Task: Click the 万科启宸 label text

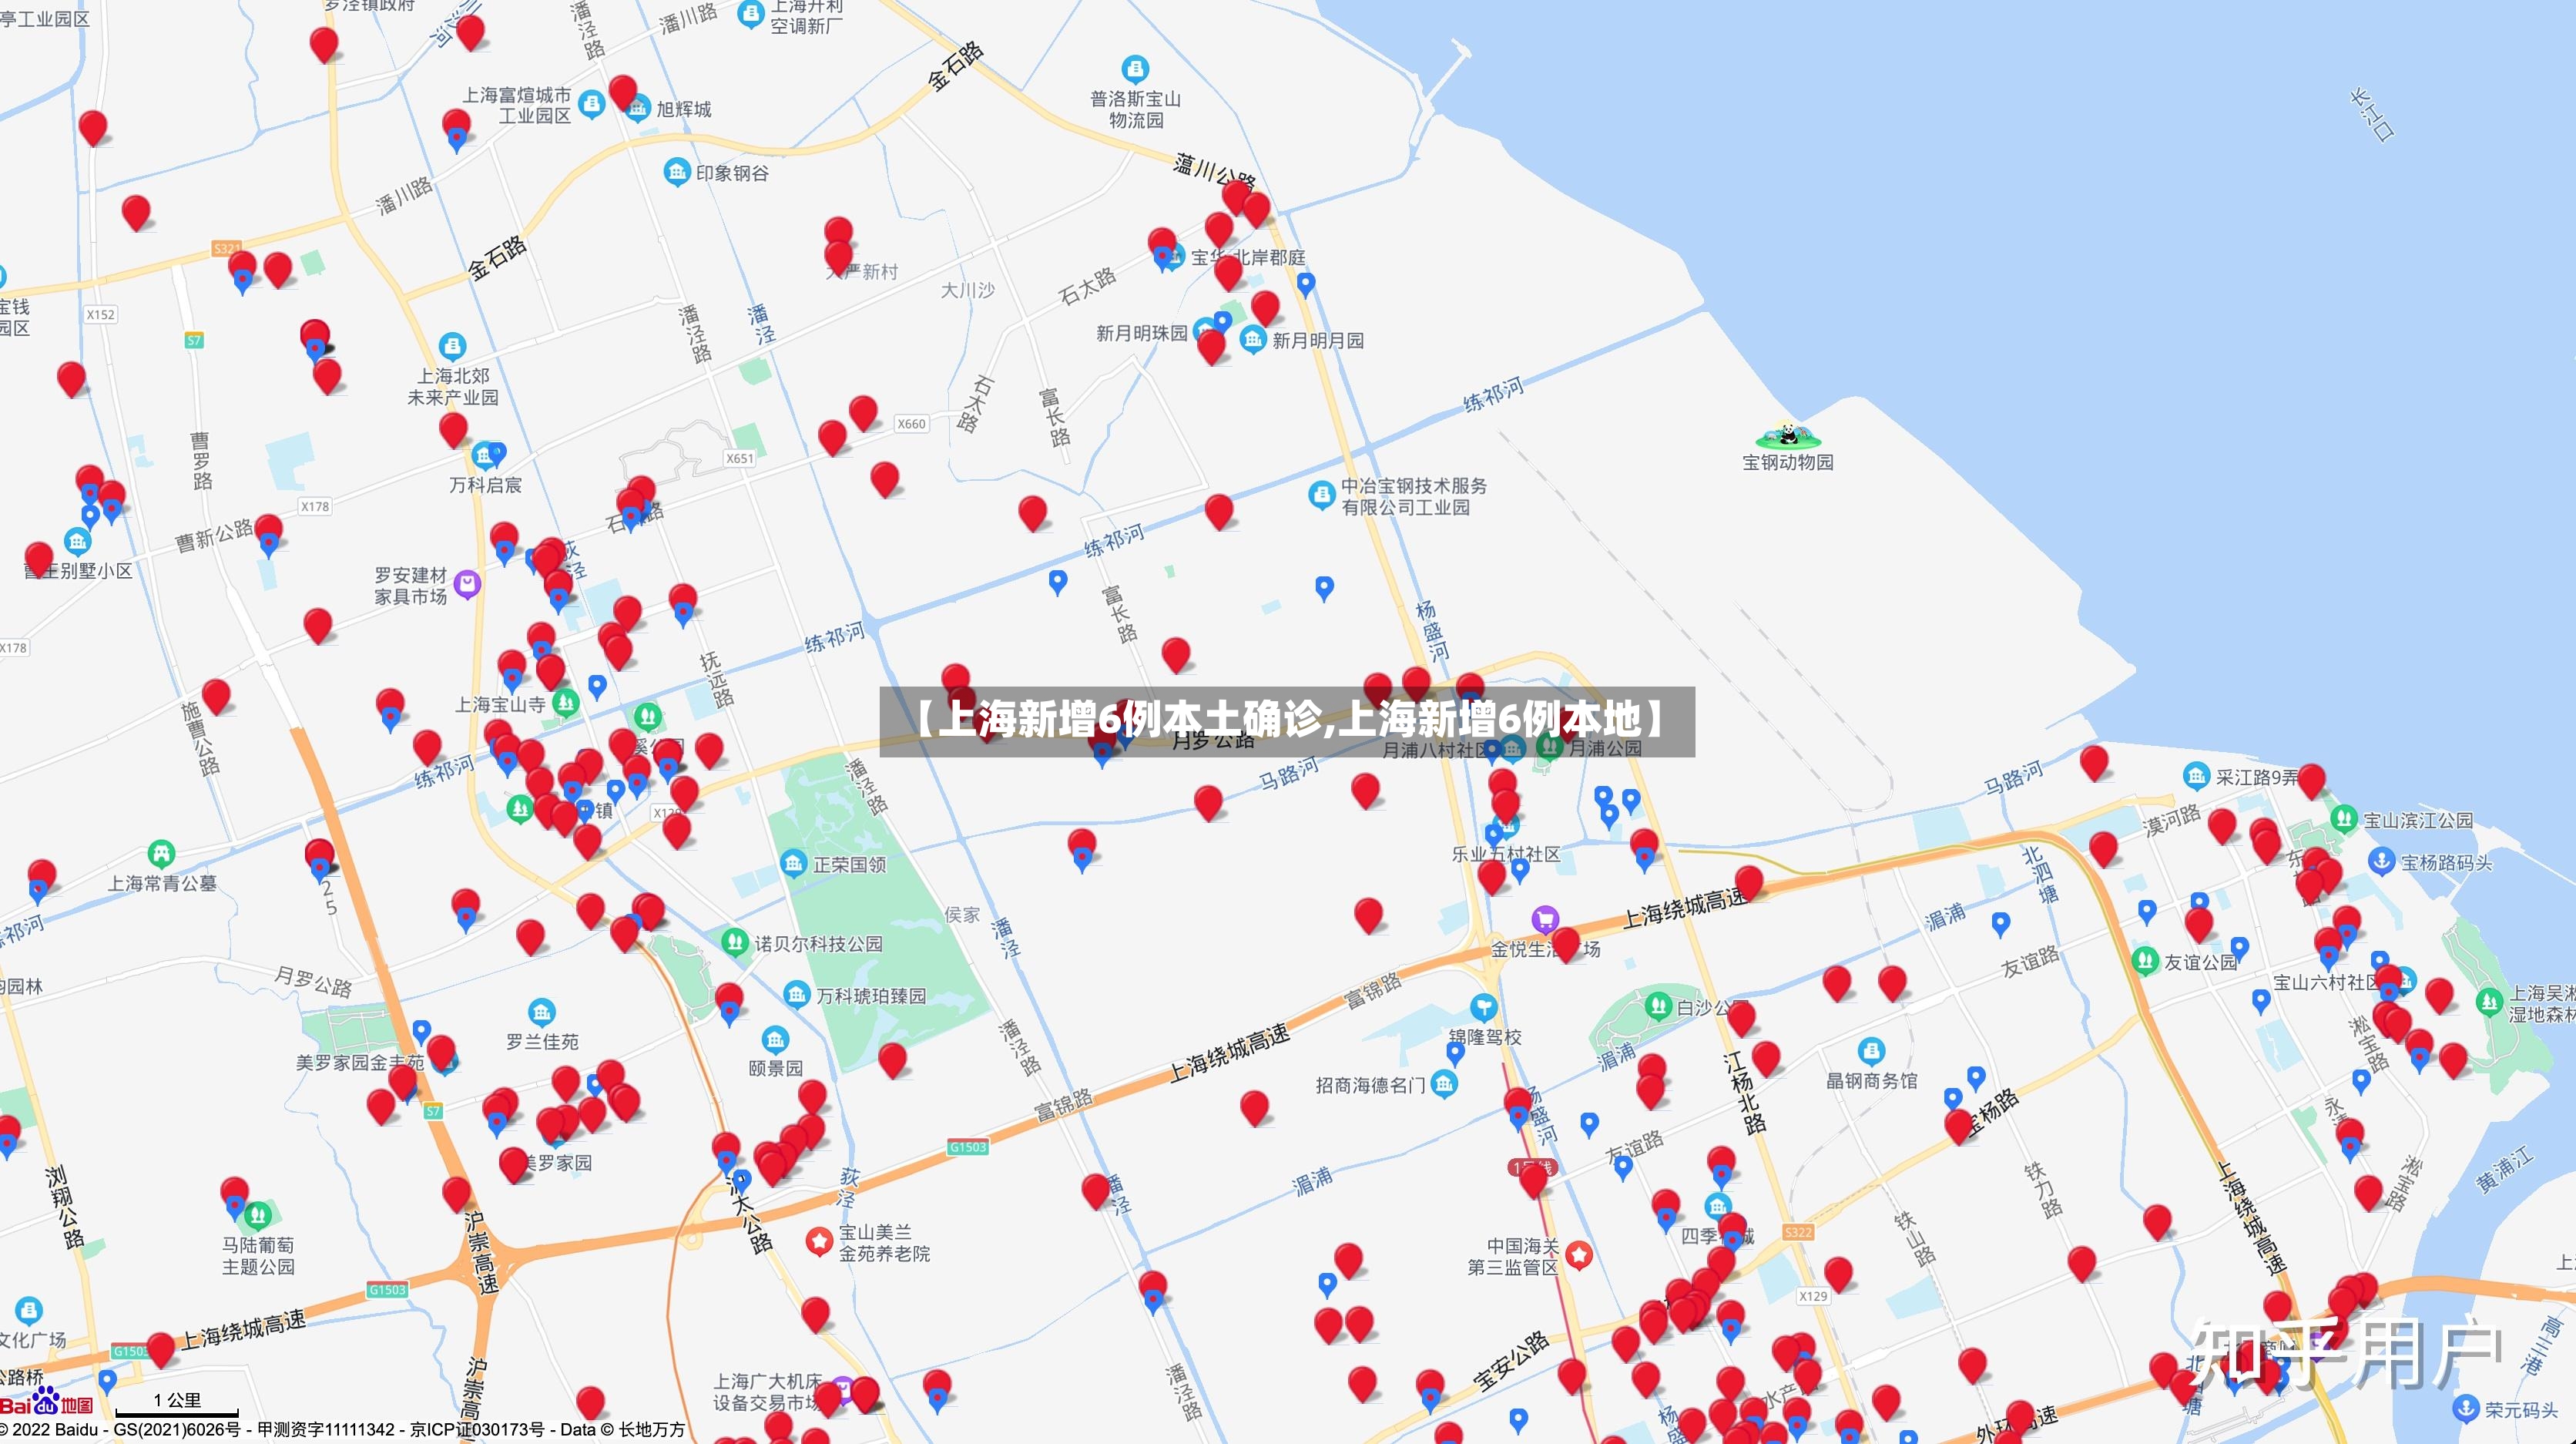Action: tap(485, 485)
